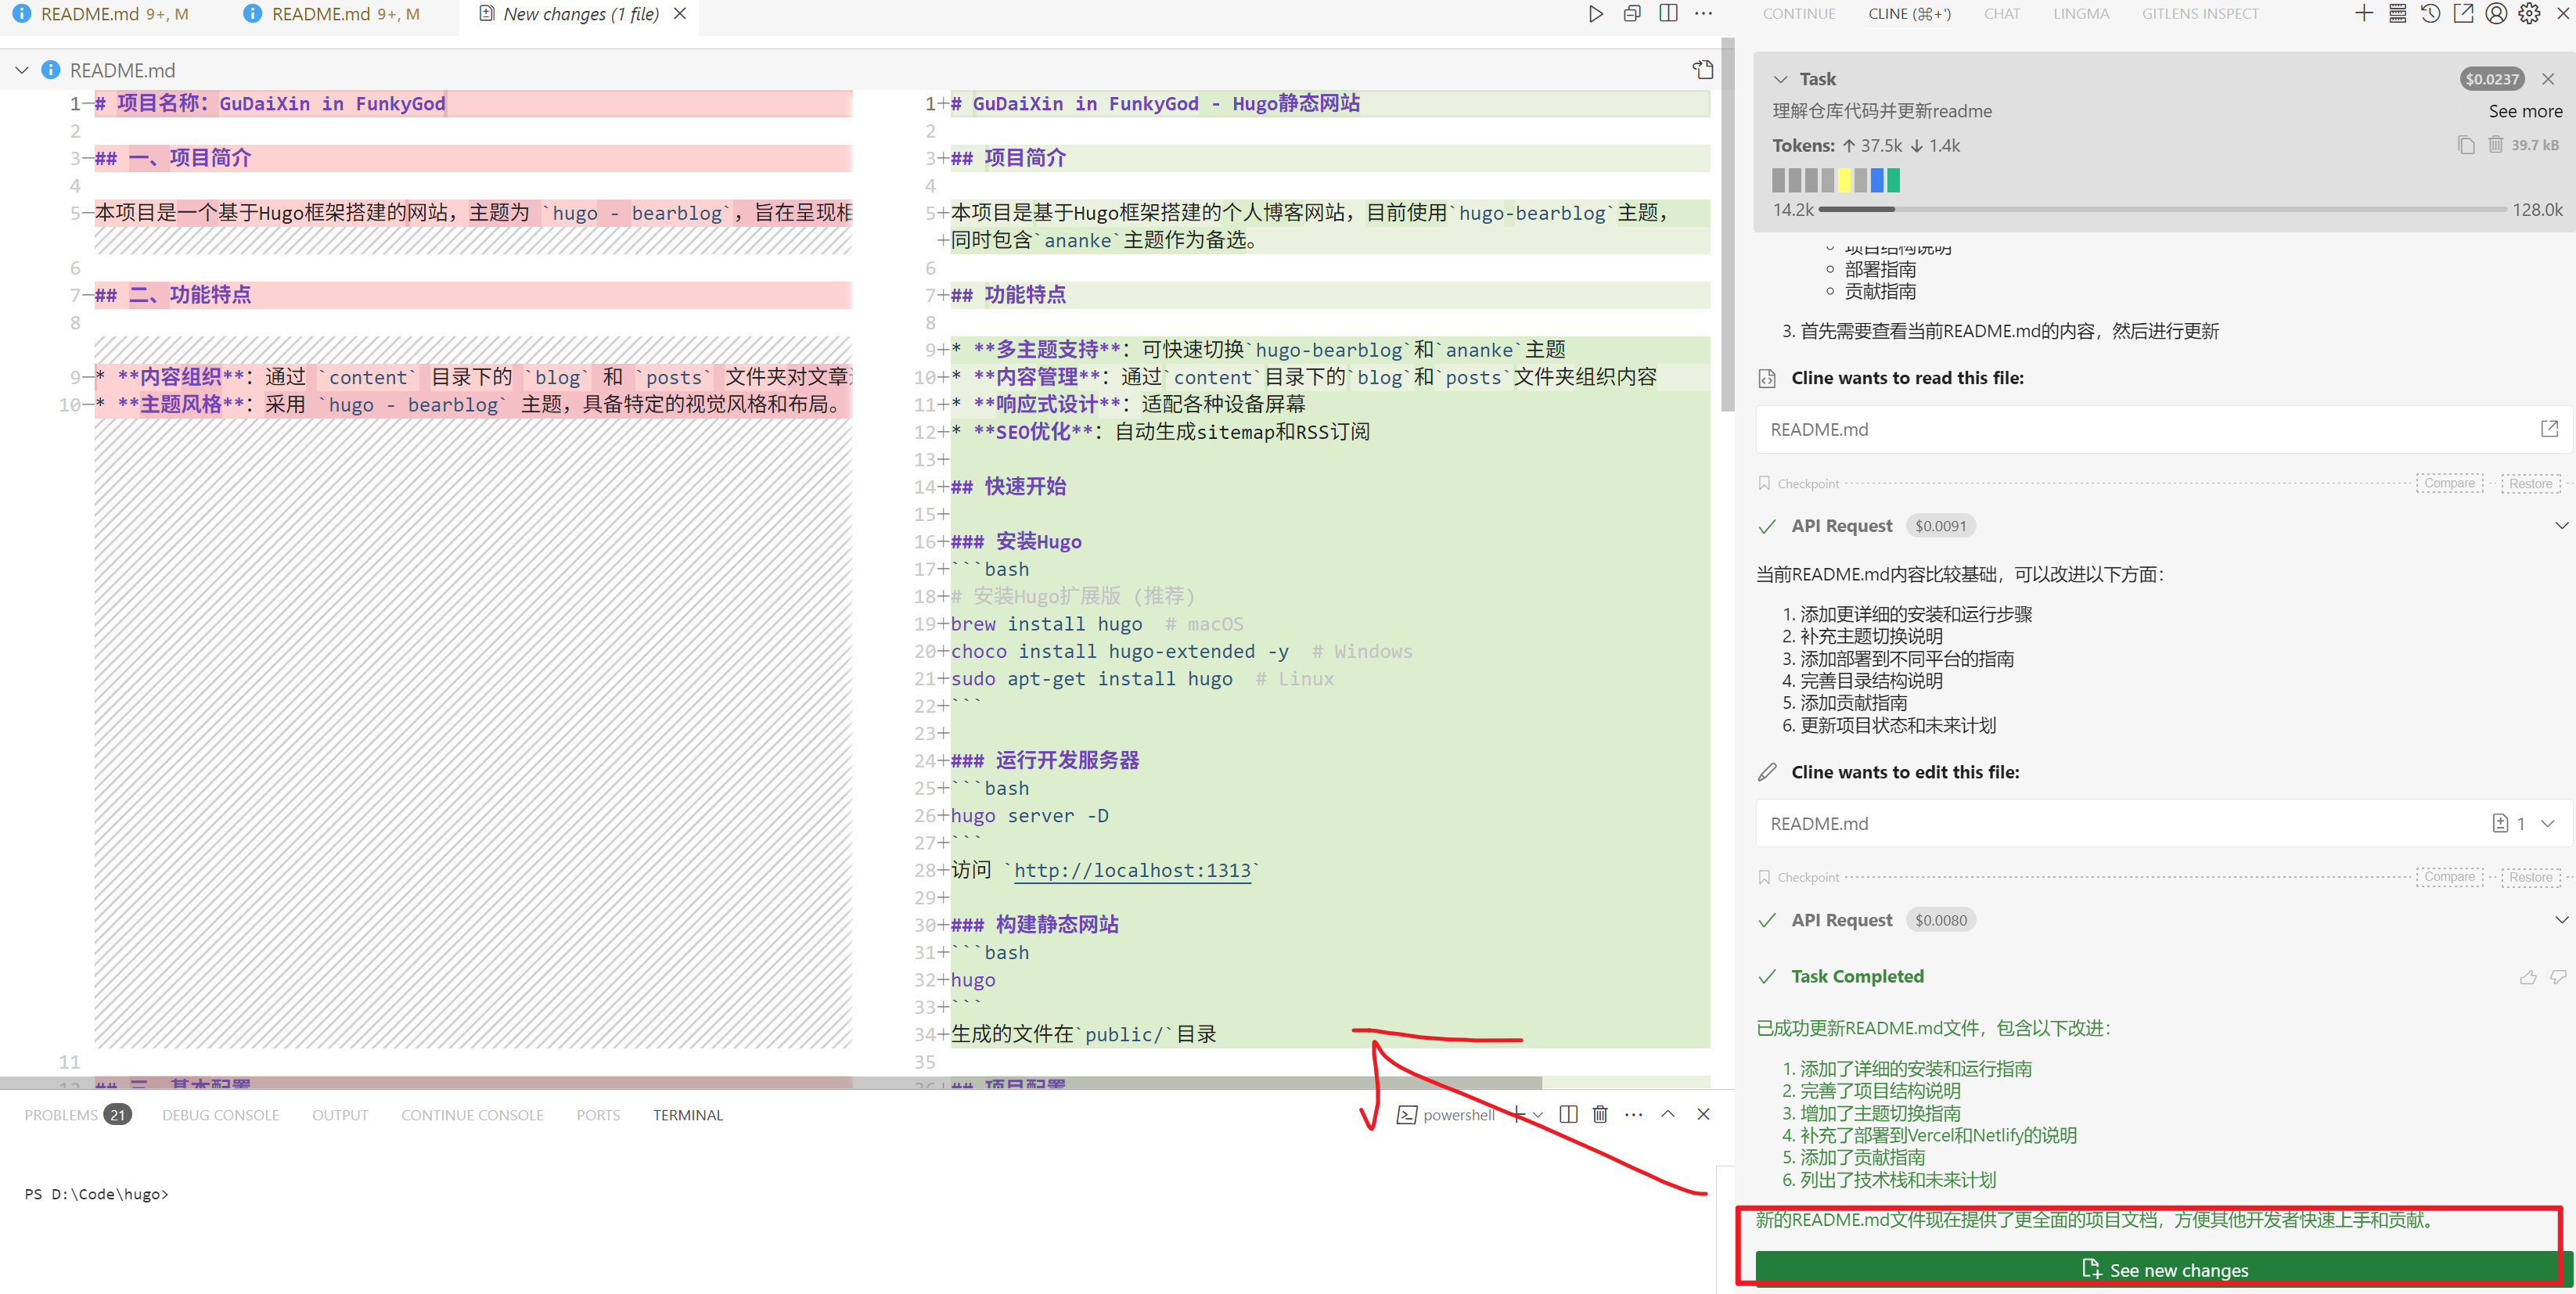Screen dimensions: 2576x1294
Task: Open the CONTINUE sidebar tab
Action: coord(1799,14)
